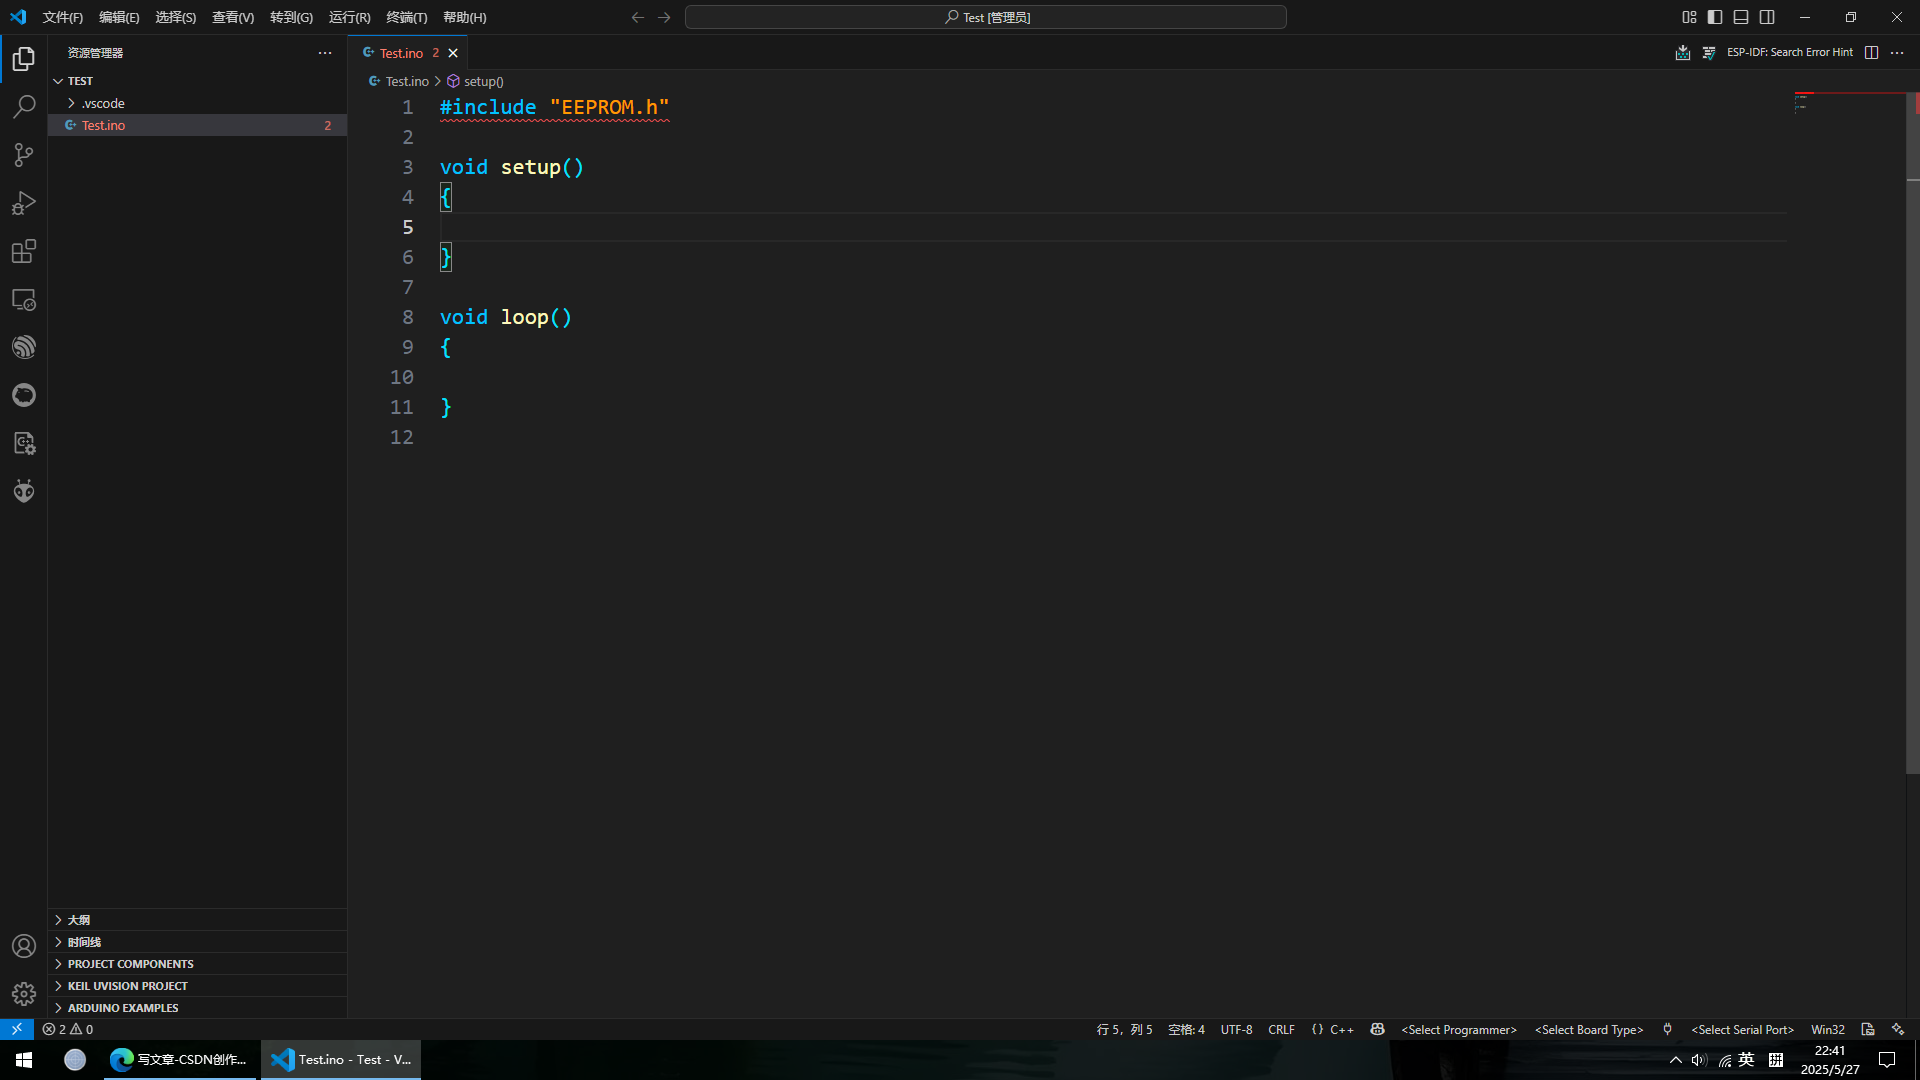Viewport: 1920px width, 1080px height.
Task: Toggle the primary side bar visibility
Action: click(x=1715, y=17)
